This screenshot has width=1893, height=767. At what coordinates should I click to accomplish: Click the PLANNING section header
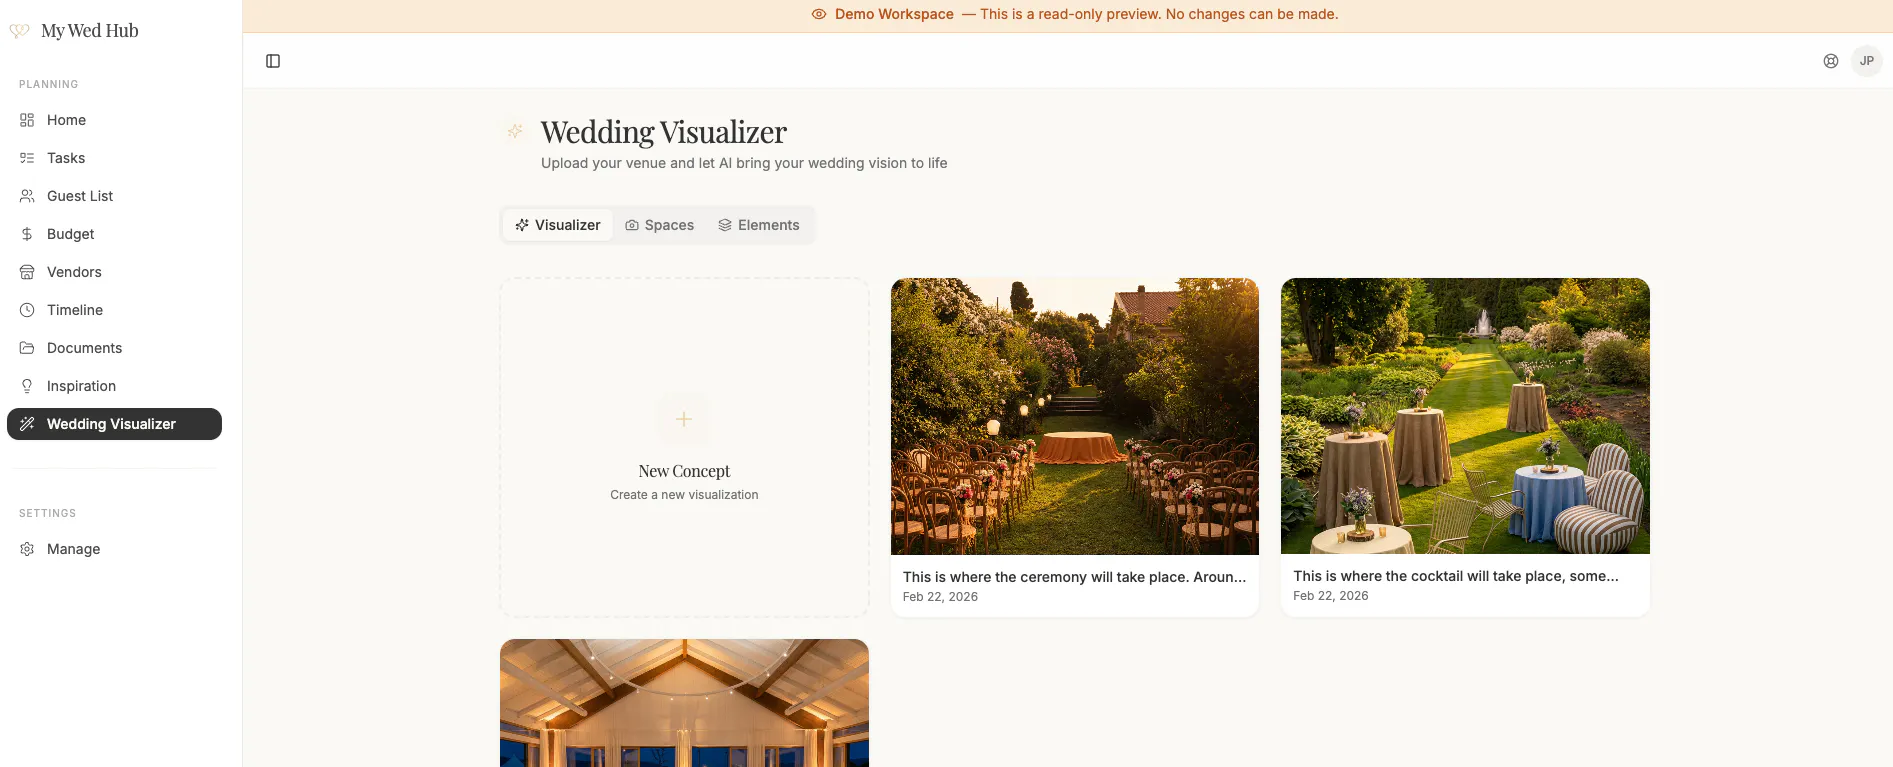48,85
